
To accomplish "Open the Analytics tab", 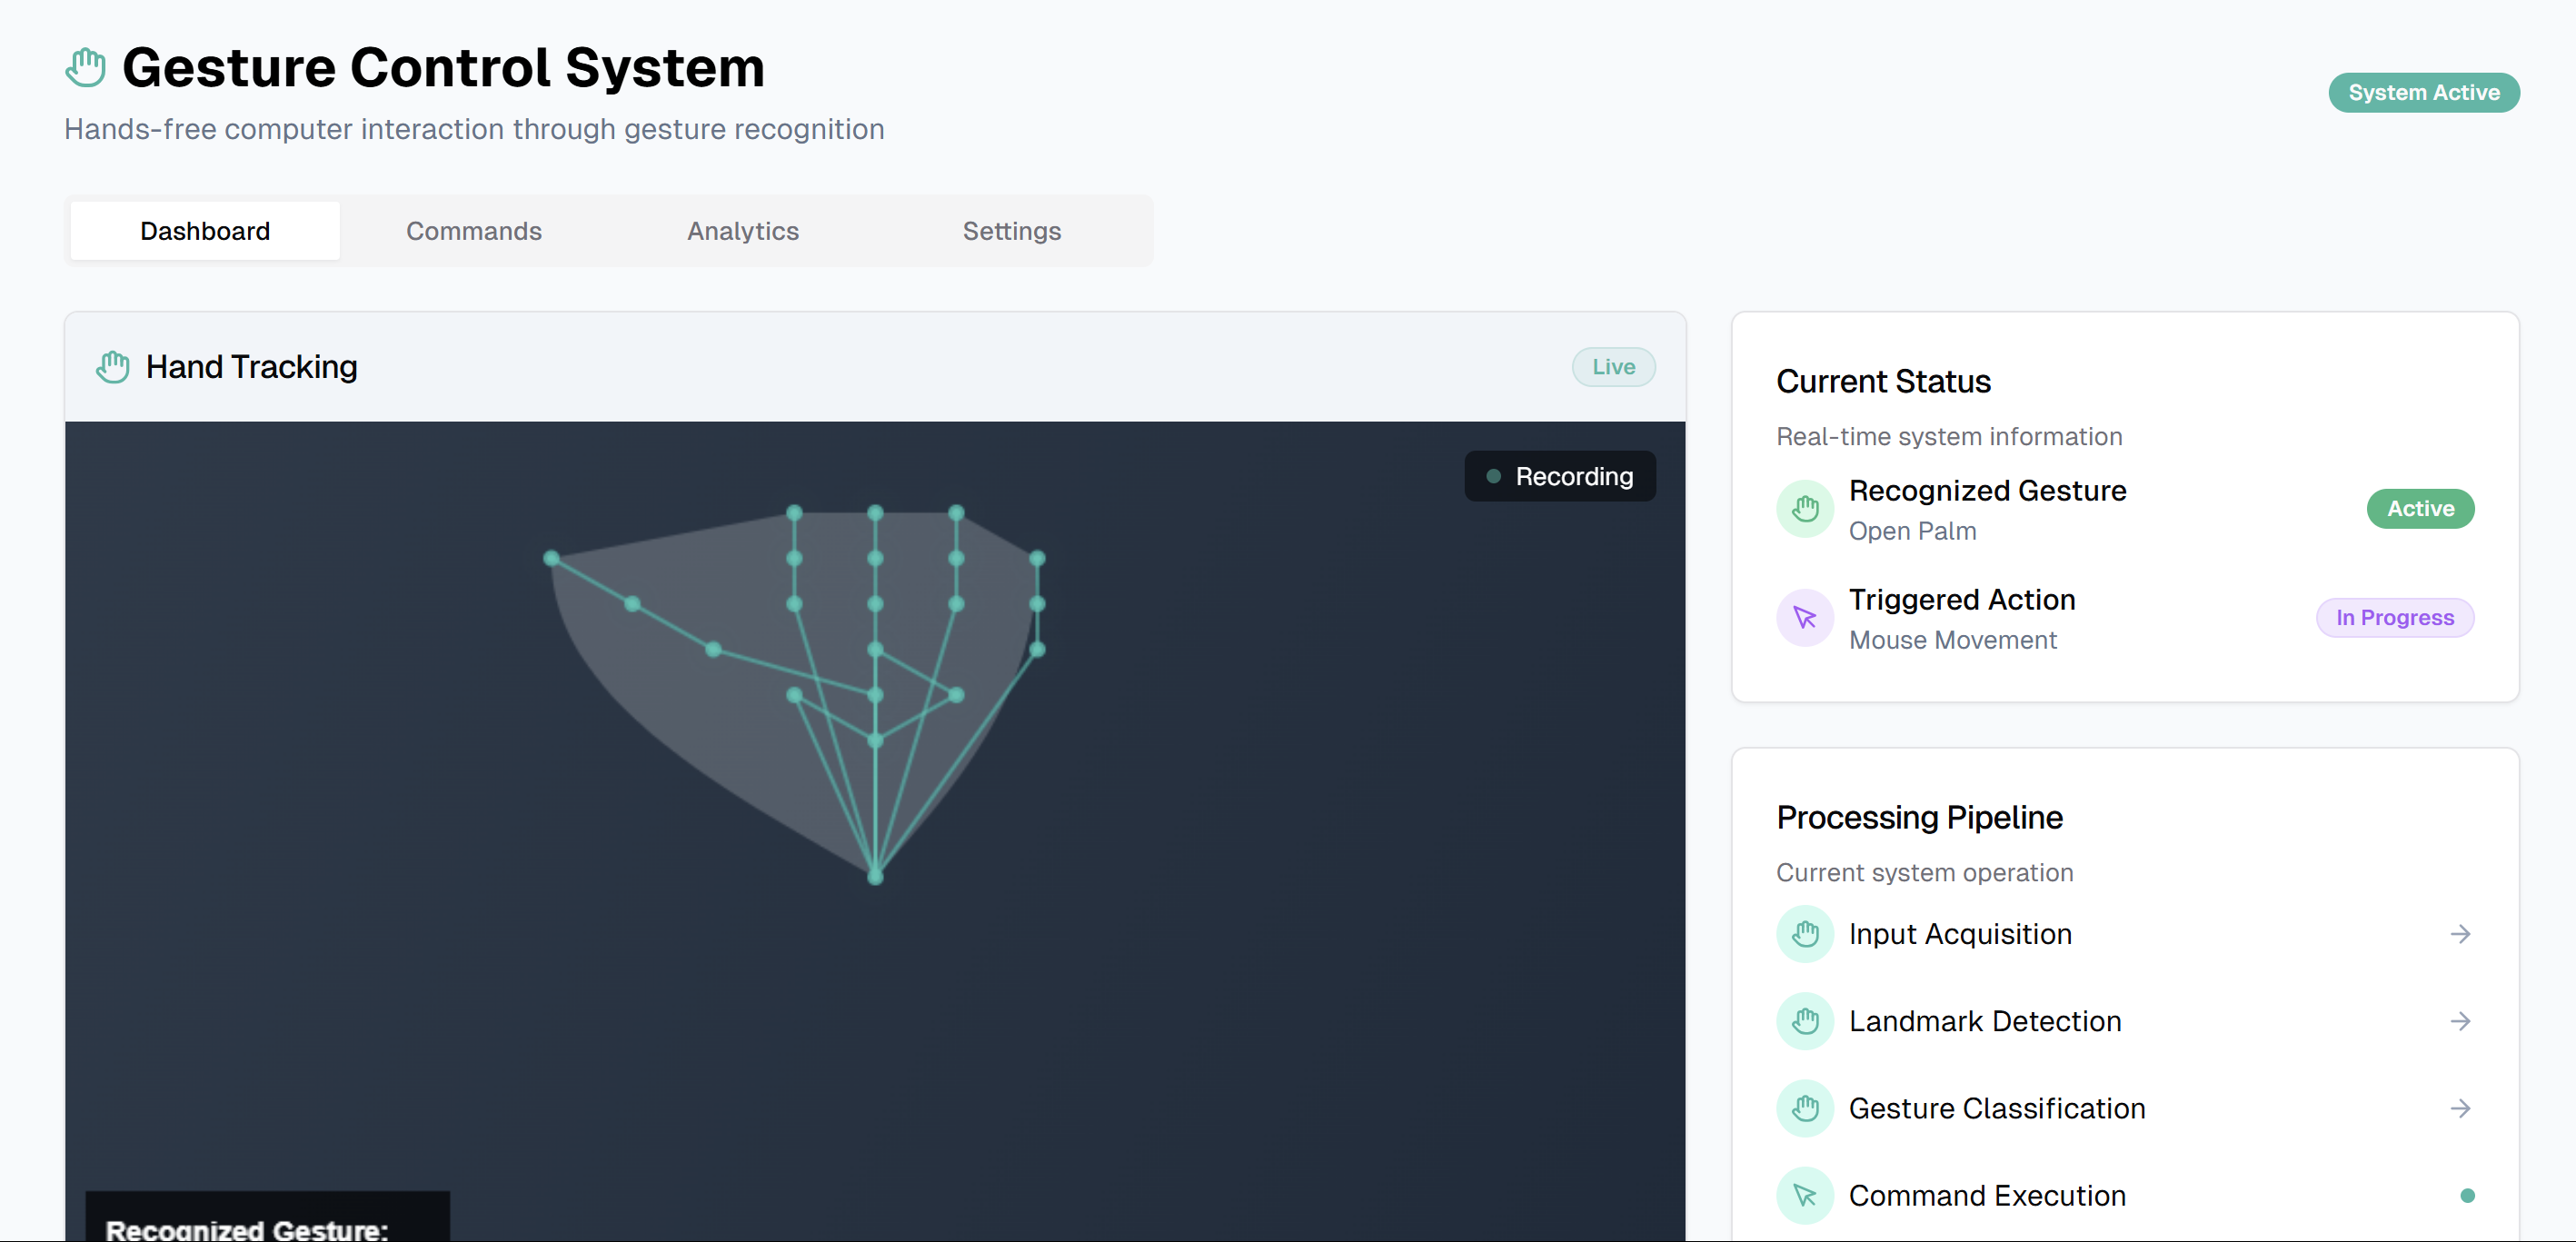I will [x=742, y=230].
